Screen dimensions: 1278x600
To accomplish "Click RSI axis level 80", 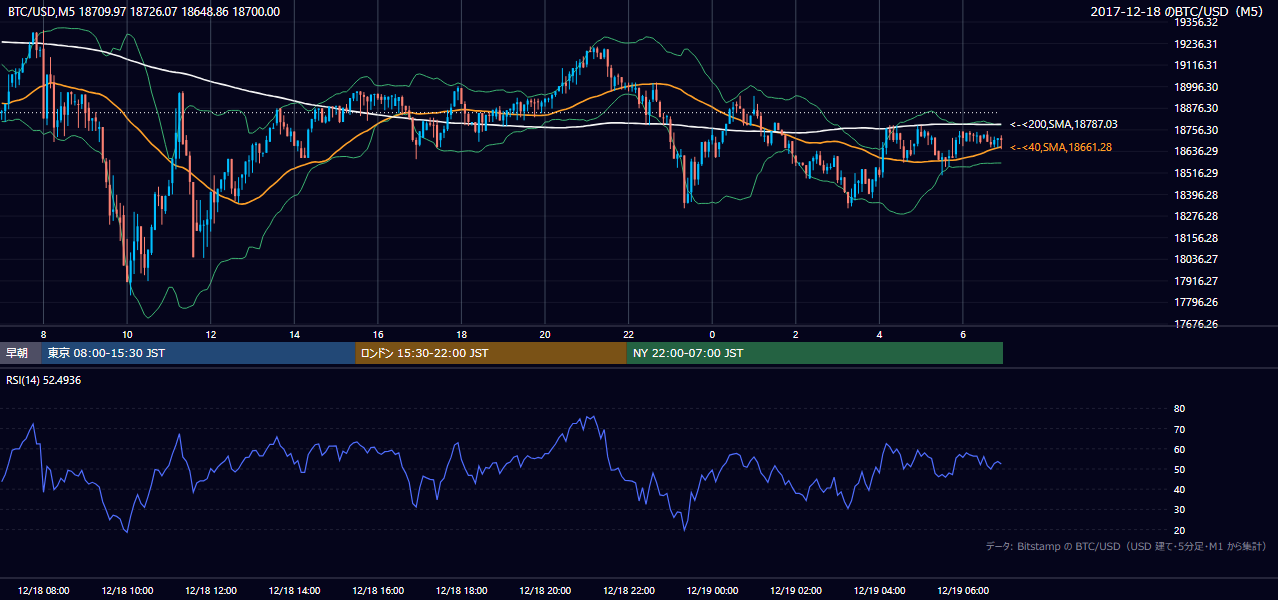I will coord(1180,409).
